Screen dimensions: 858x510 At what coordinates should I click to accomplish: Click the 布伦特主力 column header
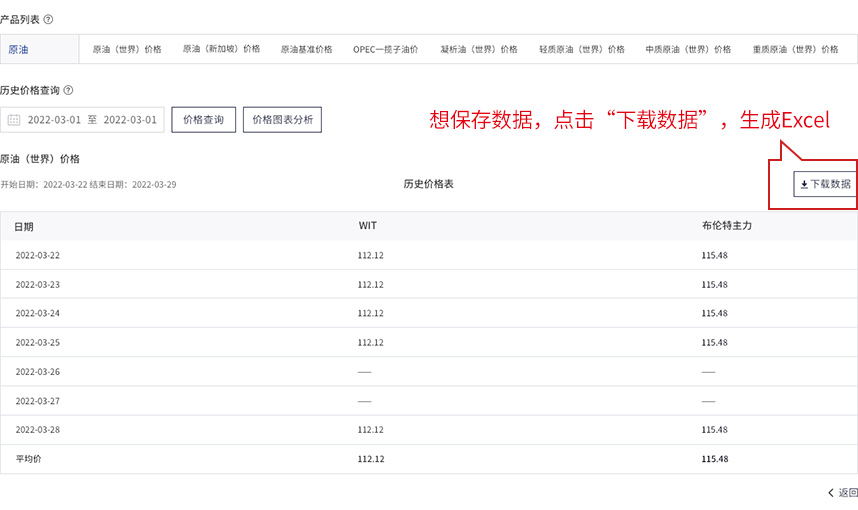point(726,226)
